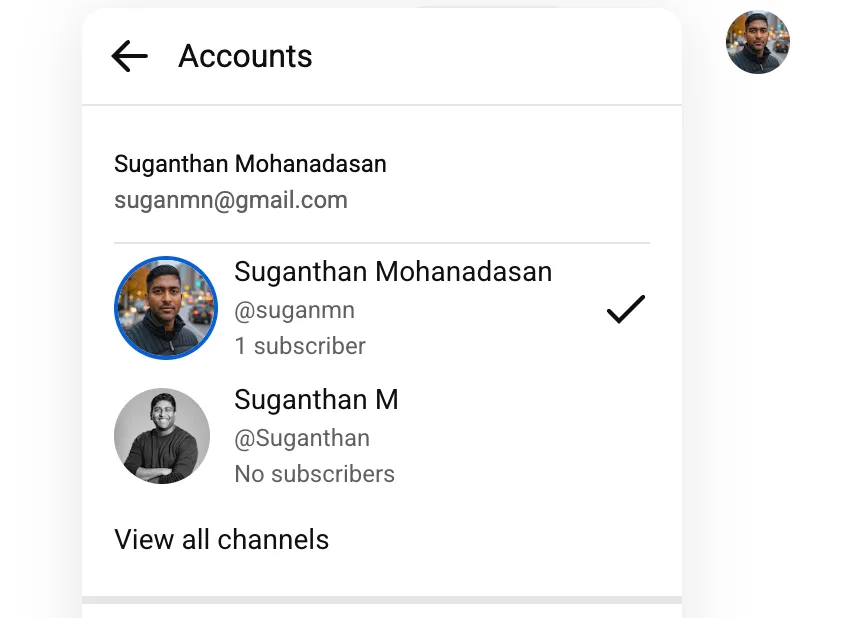850x618 pixels.
Task: Click empty space right of "No subscribers"
Action: tap(520, 474)
